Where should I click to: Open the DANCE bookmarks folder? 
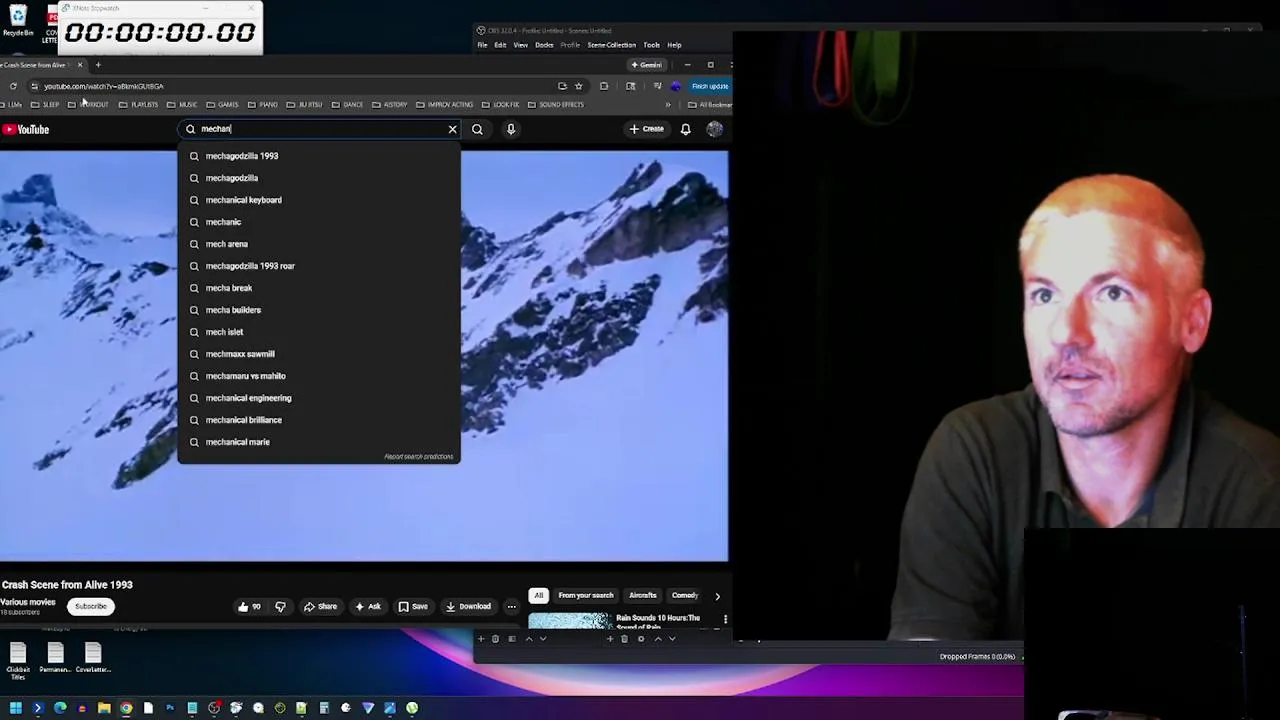[x=347, y=104]
